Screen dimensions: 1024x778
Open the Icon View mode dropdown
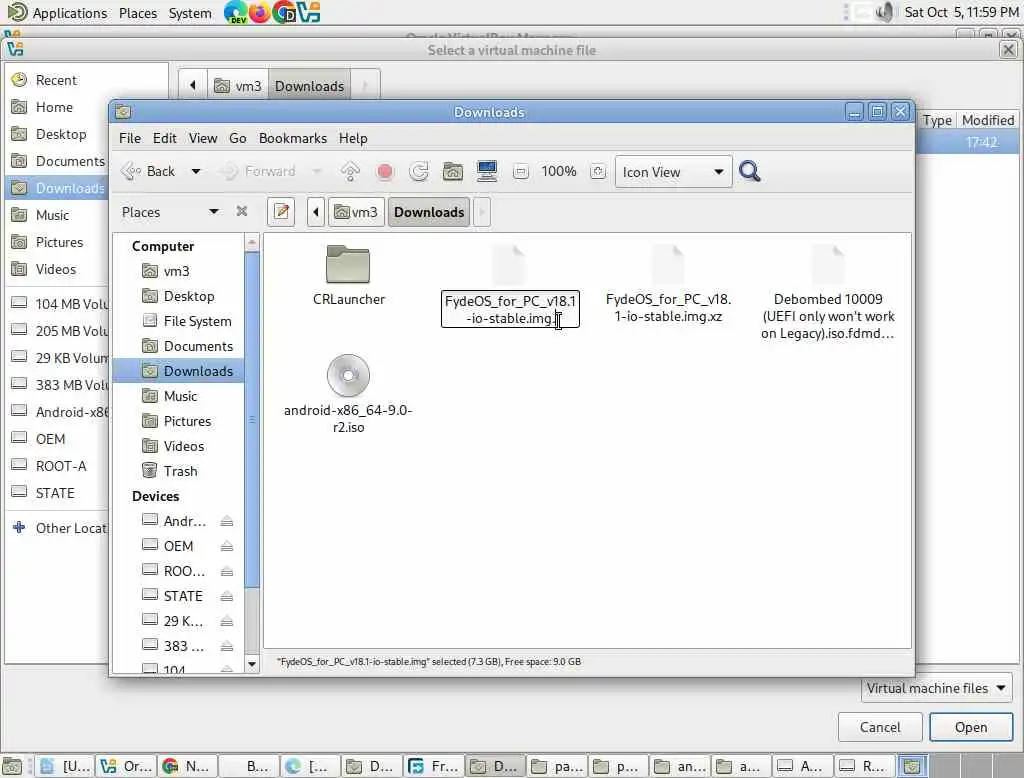coord(673,172)
